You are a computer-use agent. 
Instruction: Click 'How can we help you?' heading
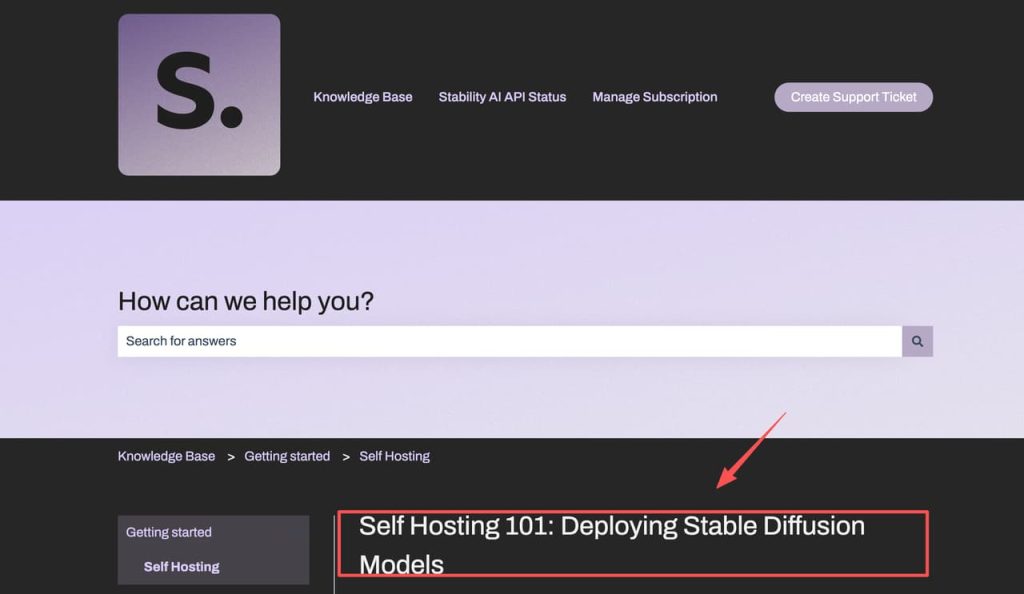click(246, 301)
